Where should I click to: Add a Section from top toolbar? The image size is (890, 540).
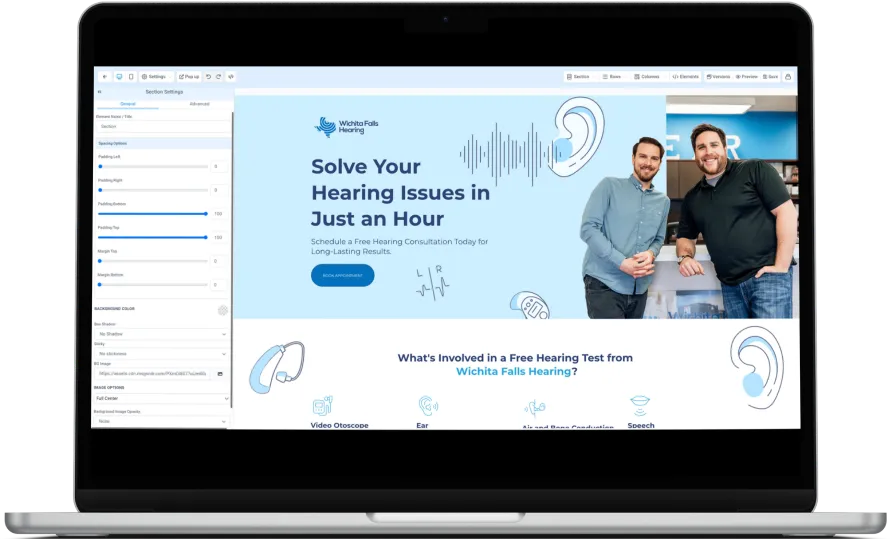coord(578,77)
